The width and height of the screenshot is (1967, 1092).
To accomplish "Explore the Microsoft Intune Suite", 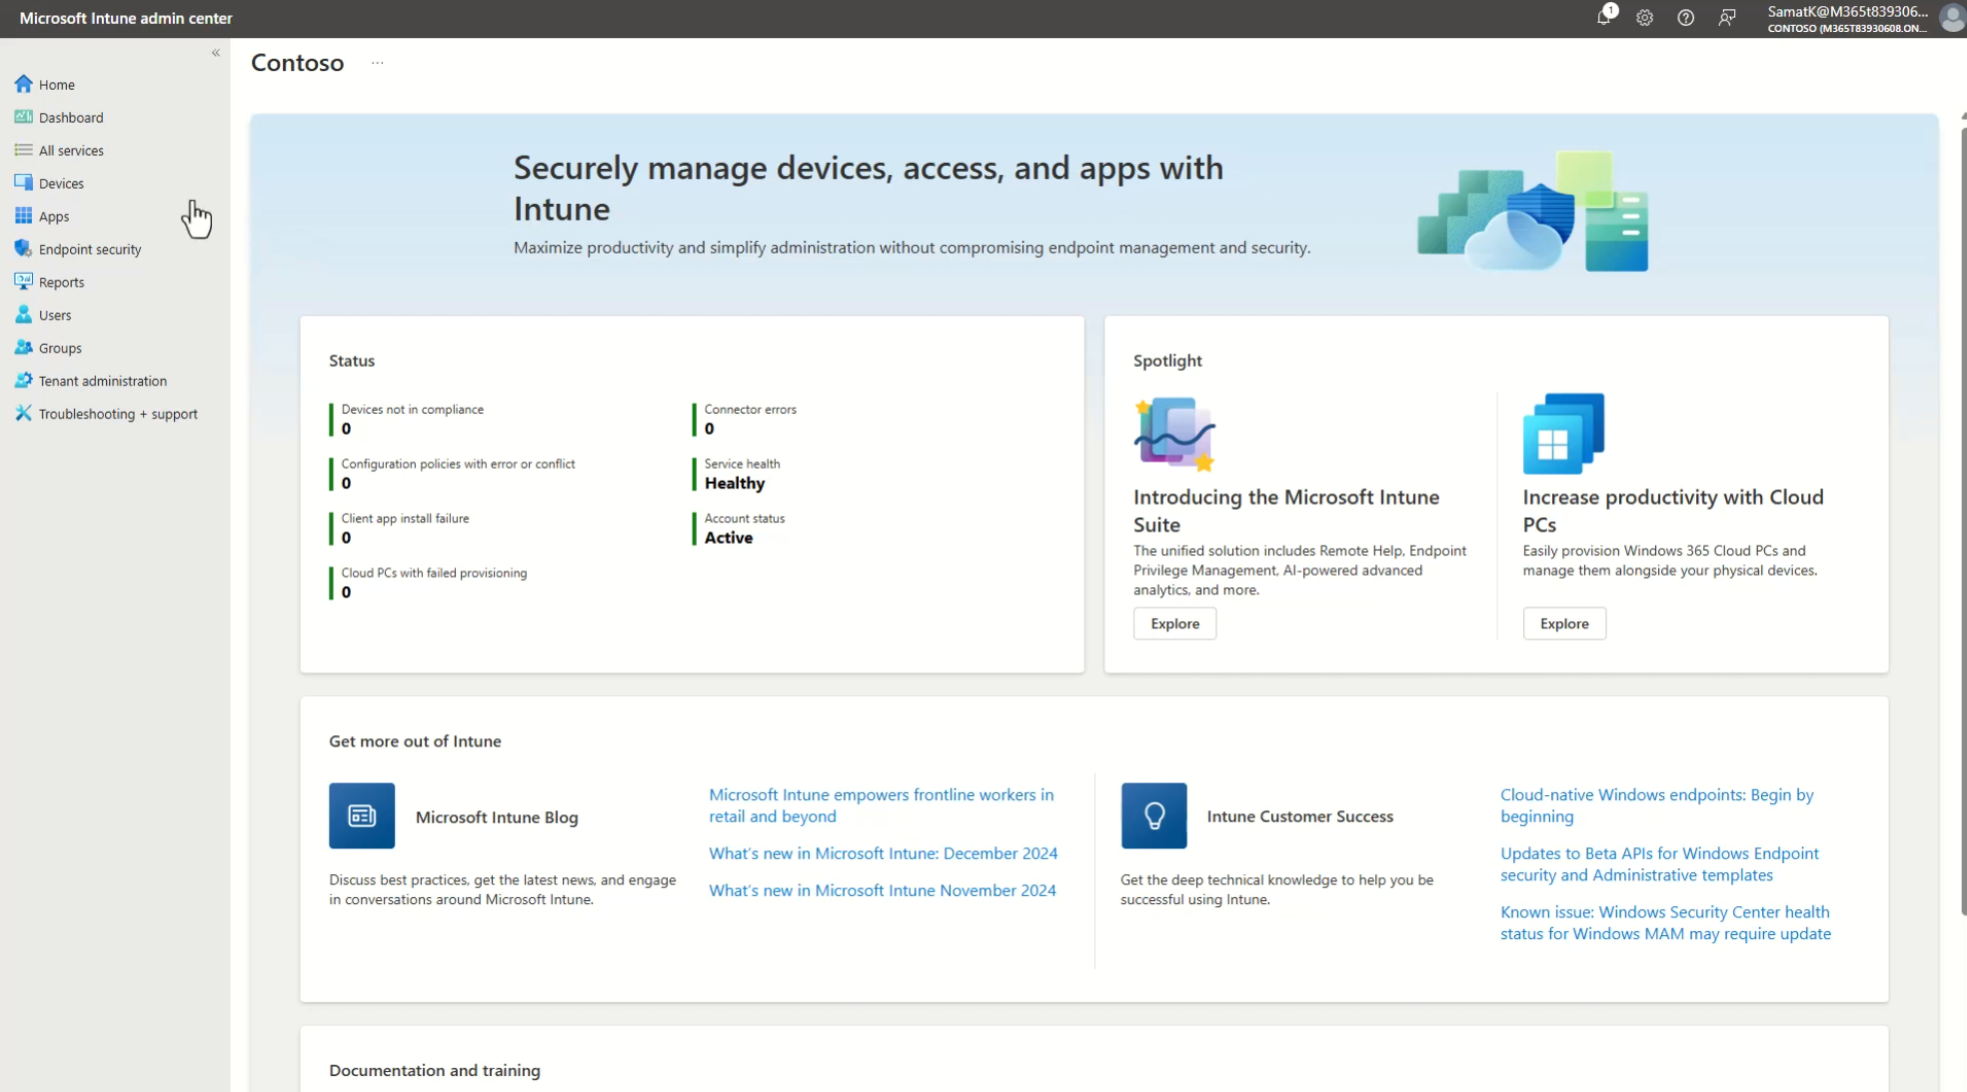I will click(1175, 623).
